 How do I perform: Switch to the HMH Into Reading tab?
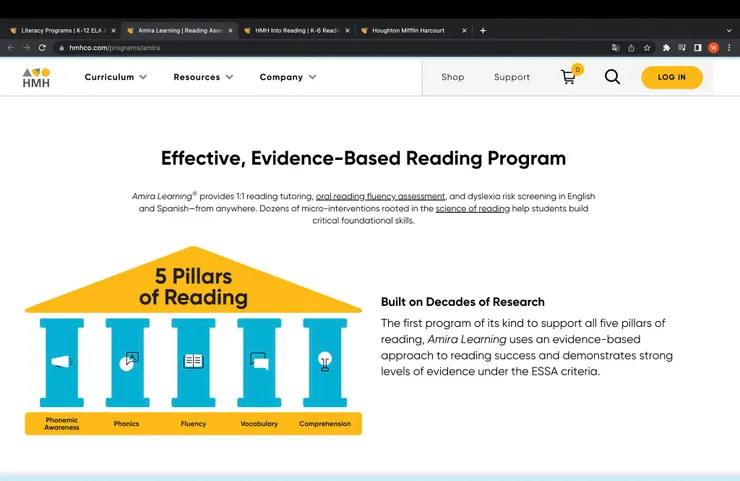pos(296,31)
